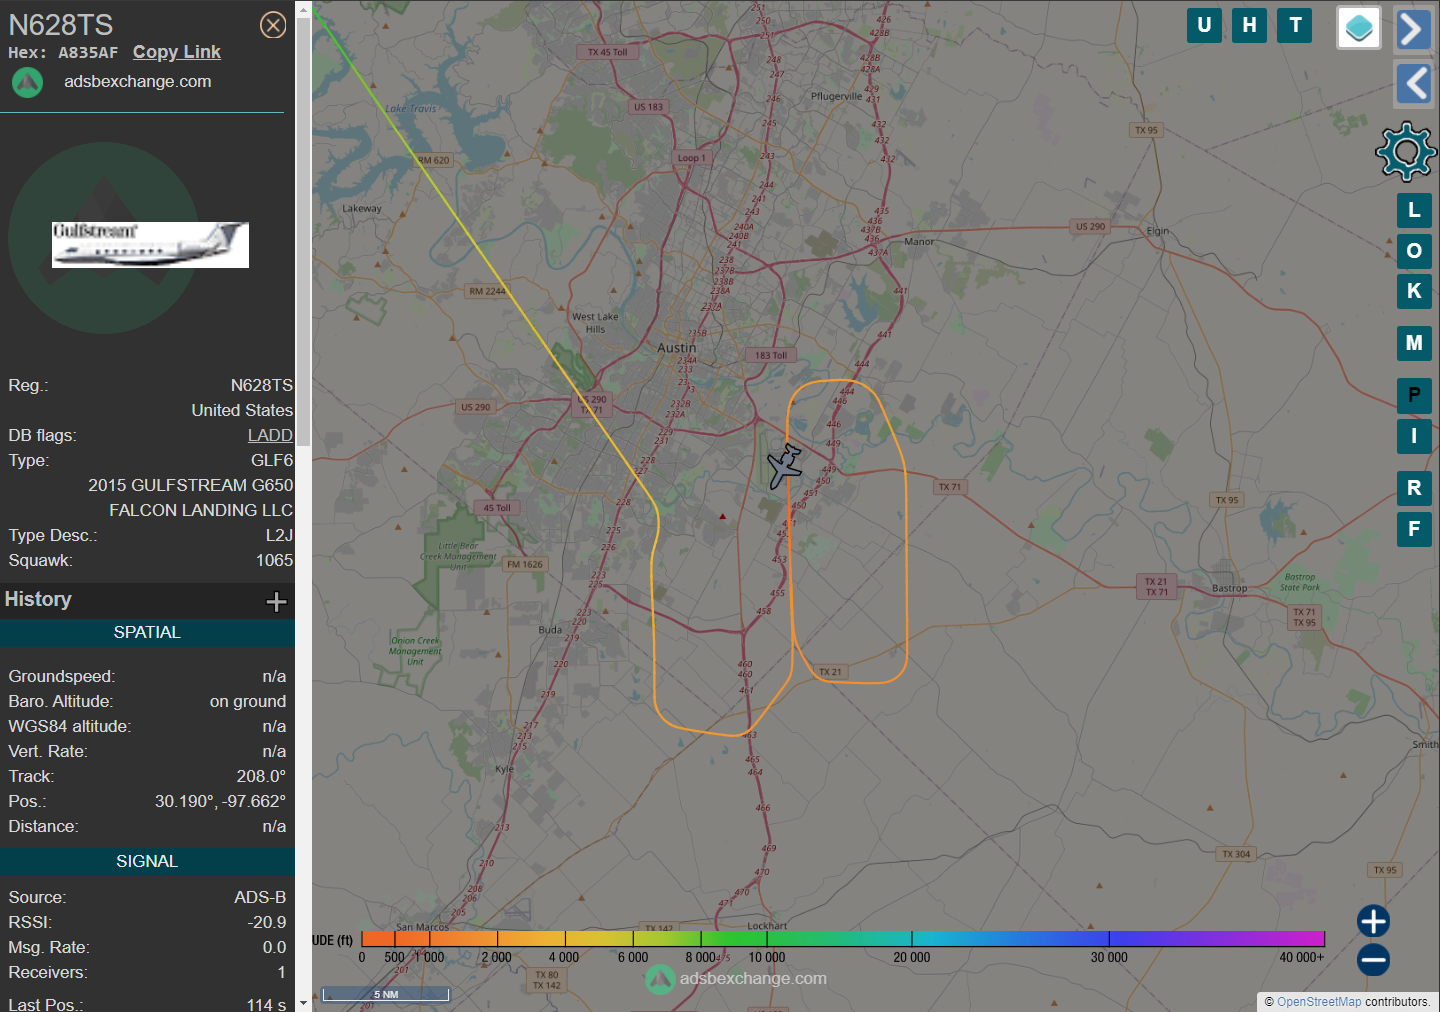The width and height of the screenshot is (1440, 1012).
Task: Select the type value GLF6
Action: point(272,461)
